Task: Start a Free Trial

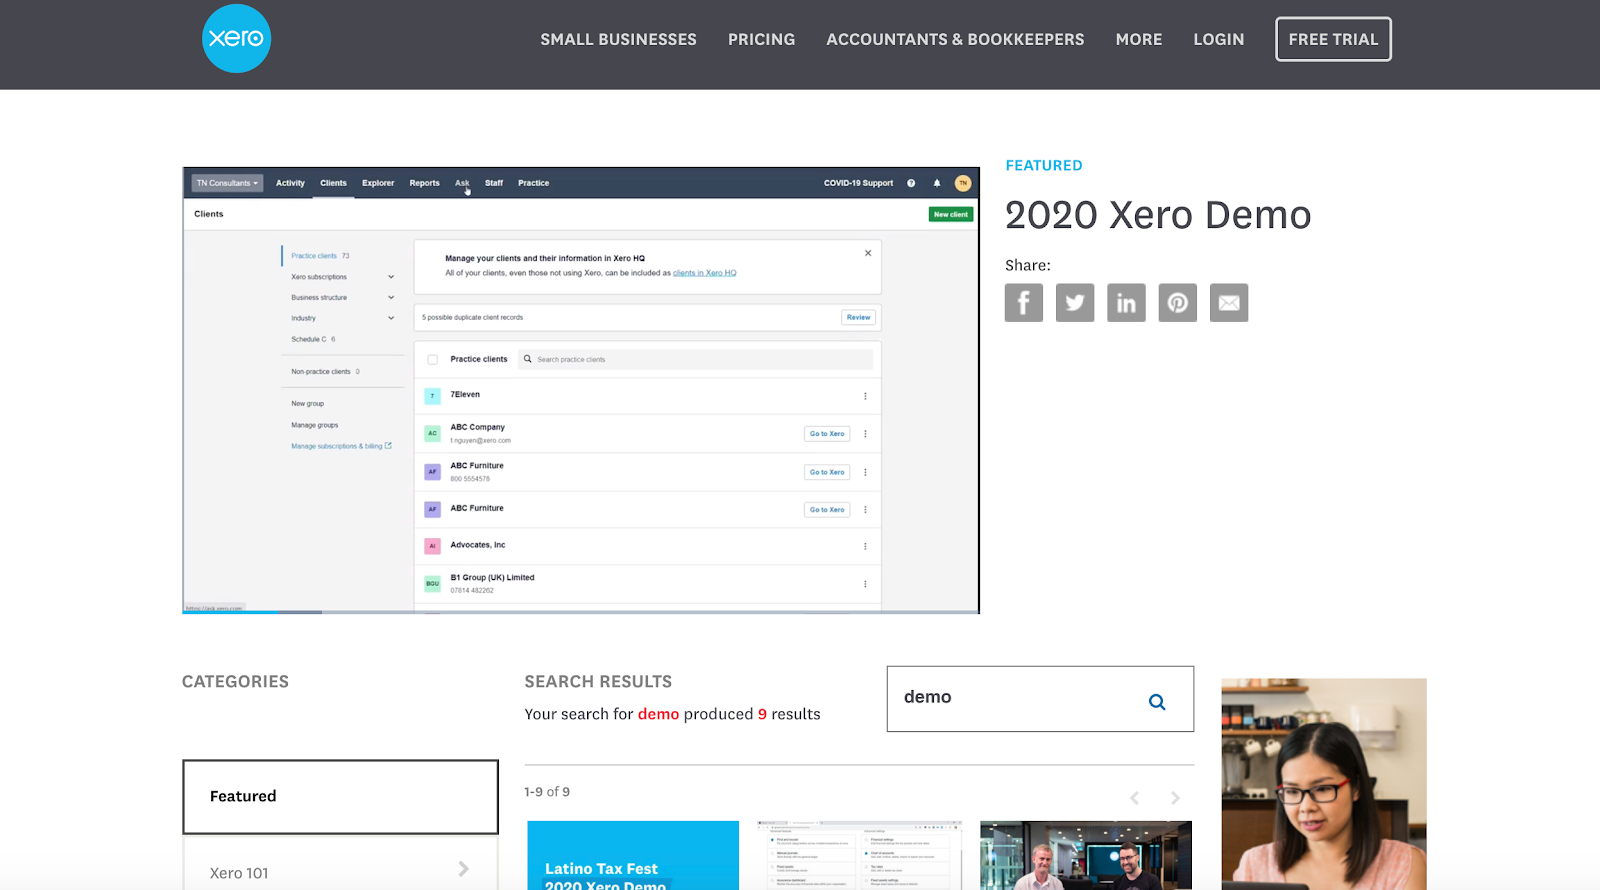Action: pos(1333,39)
